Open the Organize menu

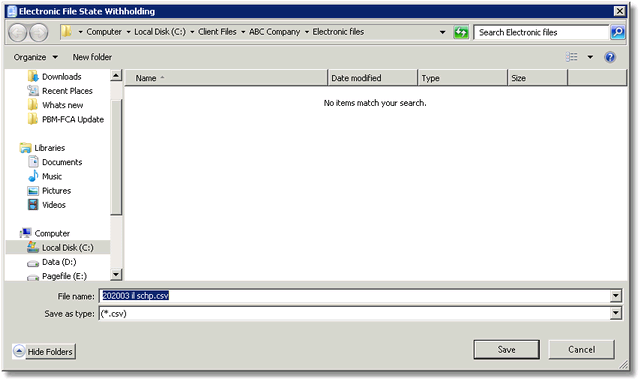click(x=35, y=57)
